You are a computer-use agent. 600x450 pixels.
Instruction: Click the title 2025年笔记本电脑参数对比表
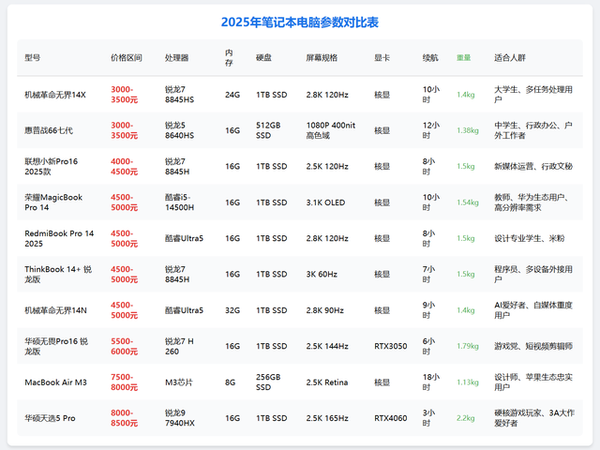(300, 22)
